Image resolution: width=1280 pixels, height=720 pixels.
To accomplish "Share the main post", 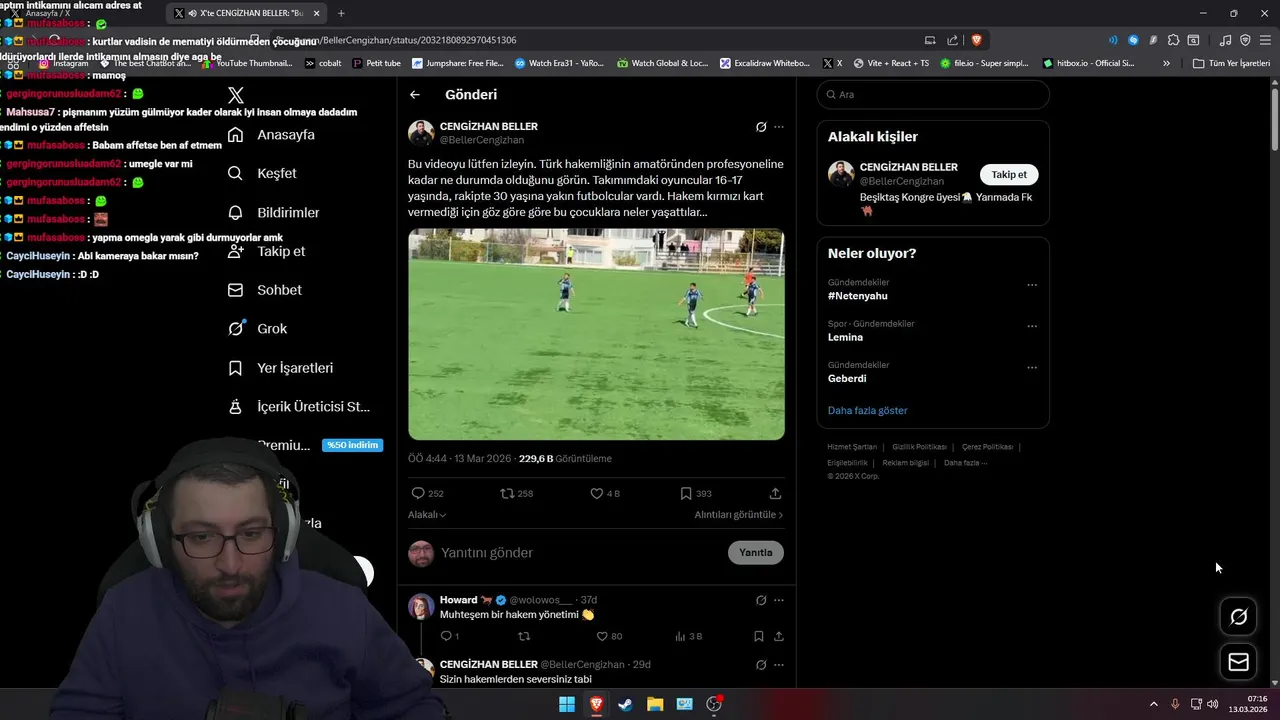I will coord(775,493).
